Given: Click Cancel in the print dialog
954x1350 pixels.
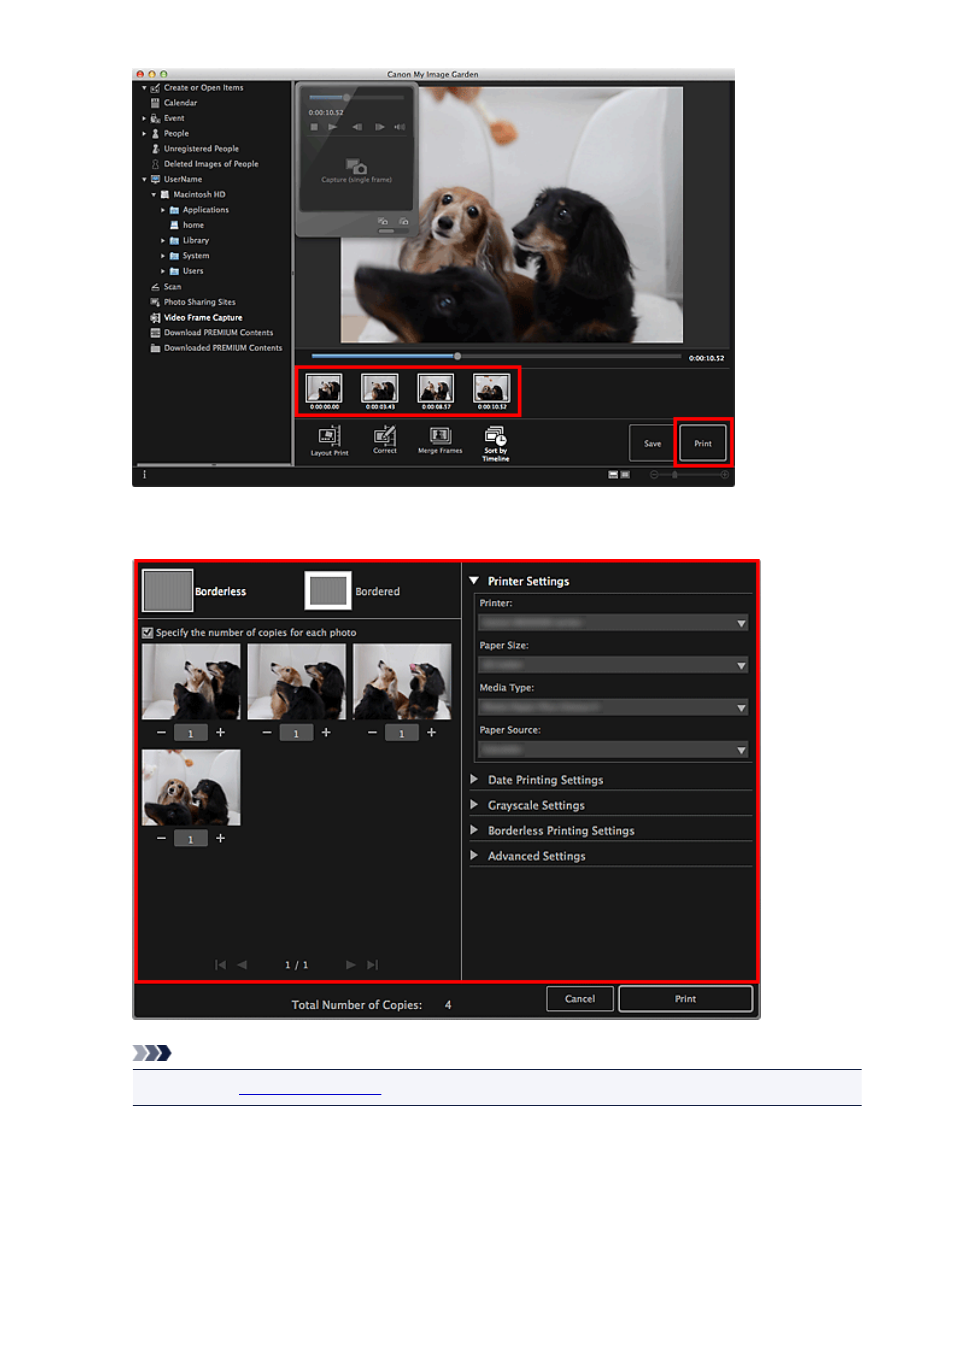Looking at the screenshot, I should 580,999.
